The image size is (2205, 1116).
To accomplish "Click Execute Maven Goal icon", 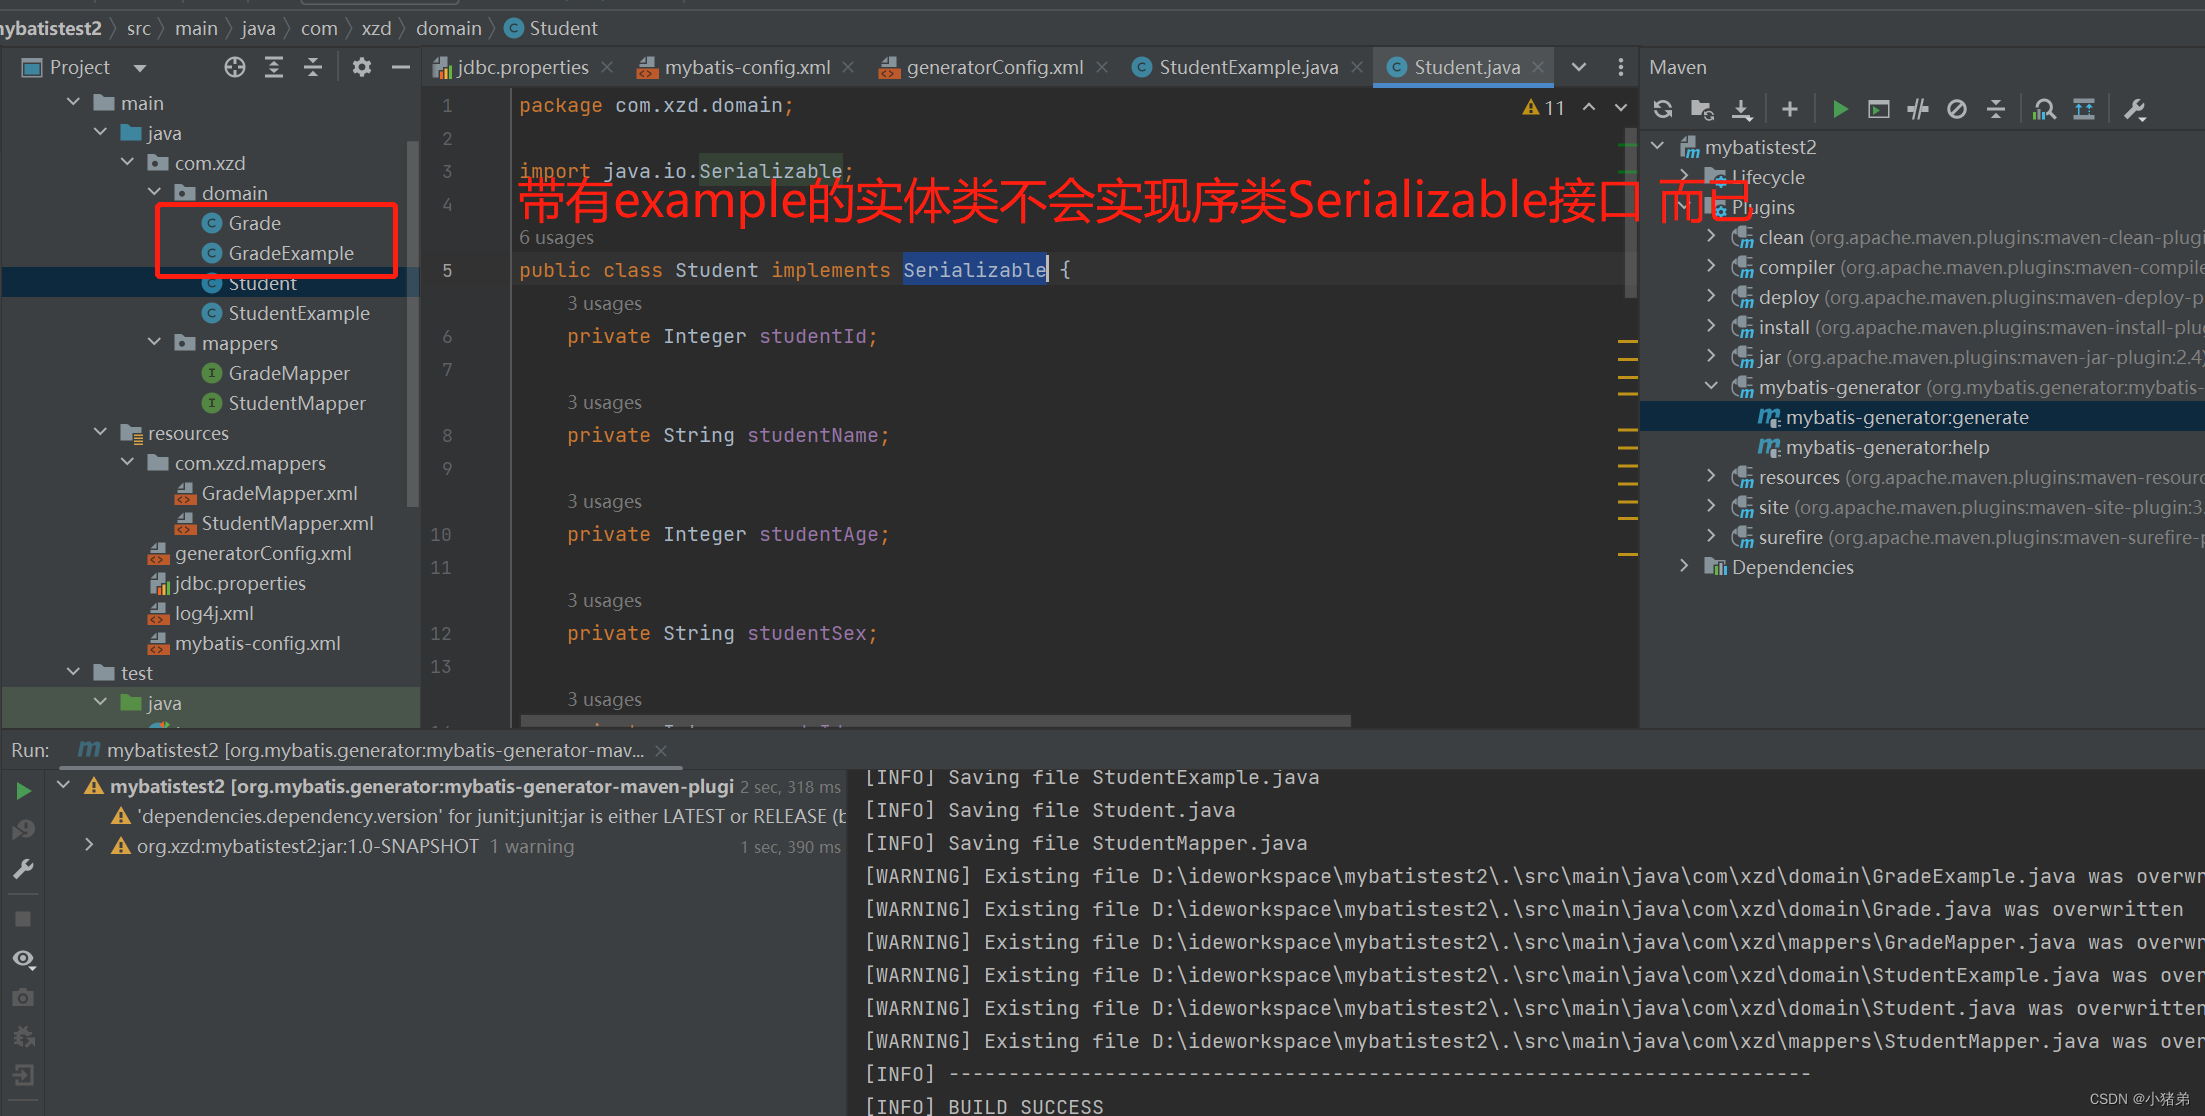I will (x=1879, y=109).
